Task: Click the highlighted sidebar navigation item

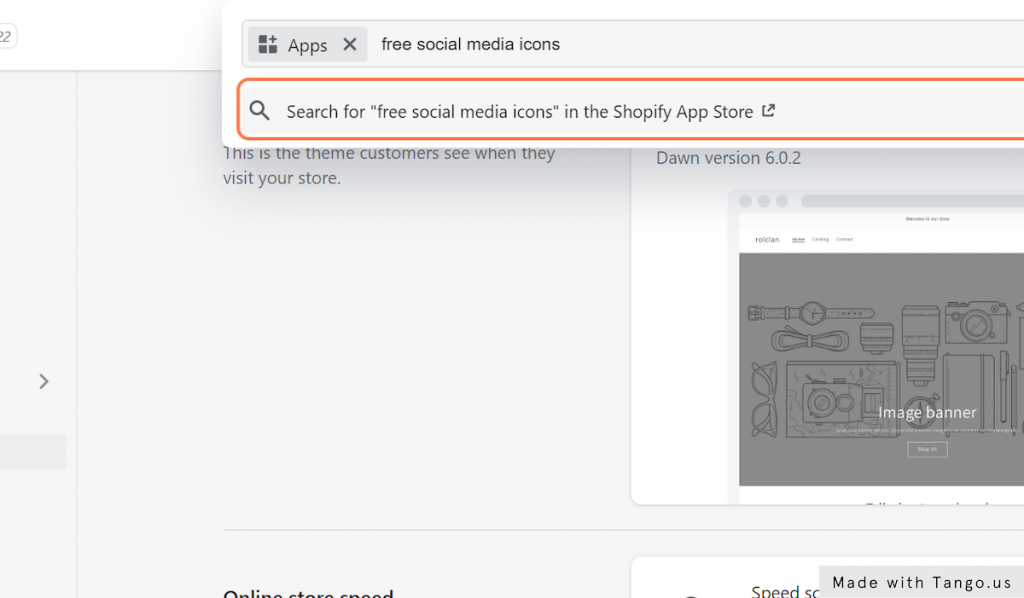Action: (33, 452)
